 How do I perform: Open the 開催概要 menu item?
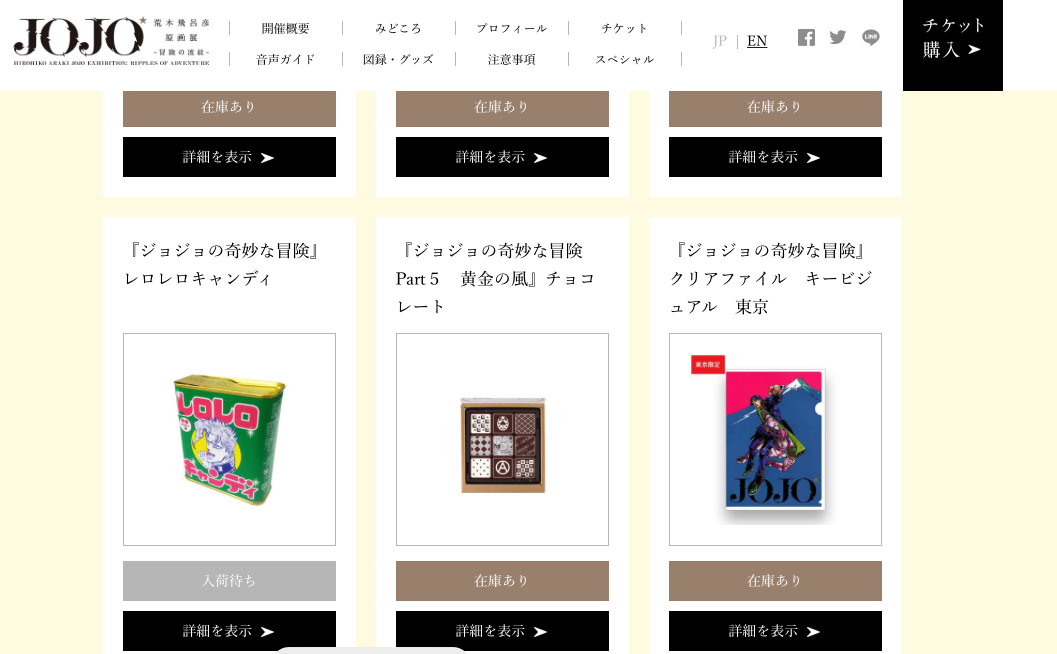(x=286, y=28)
